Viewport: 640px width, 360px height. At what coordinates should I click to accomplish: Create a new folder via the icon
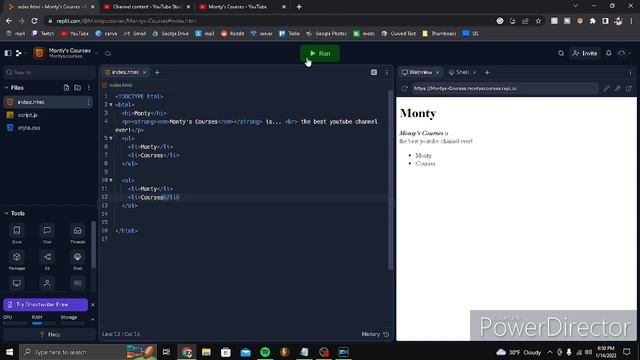click(x=78, y=88)
